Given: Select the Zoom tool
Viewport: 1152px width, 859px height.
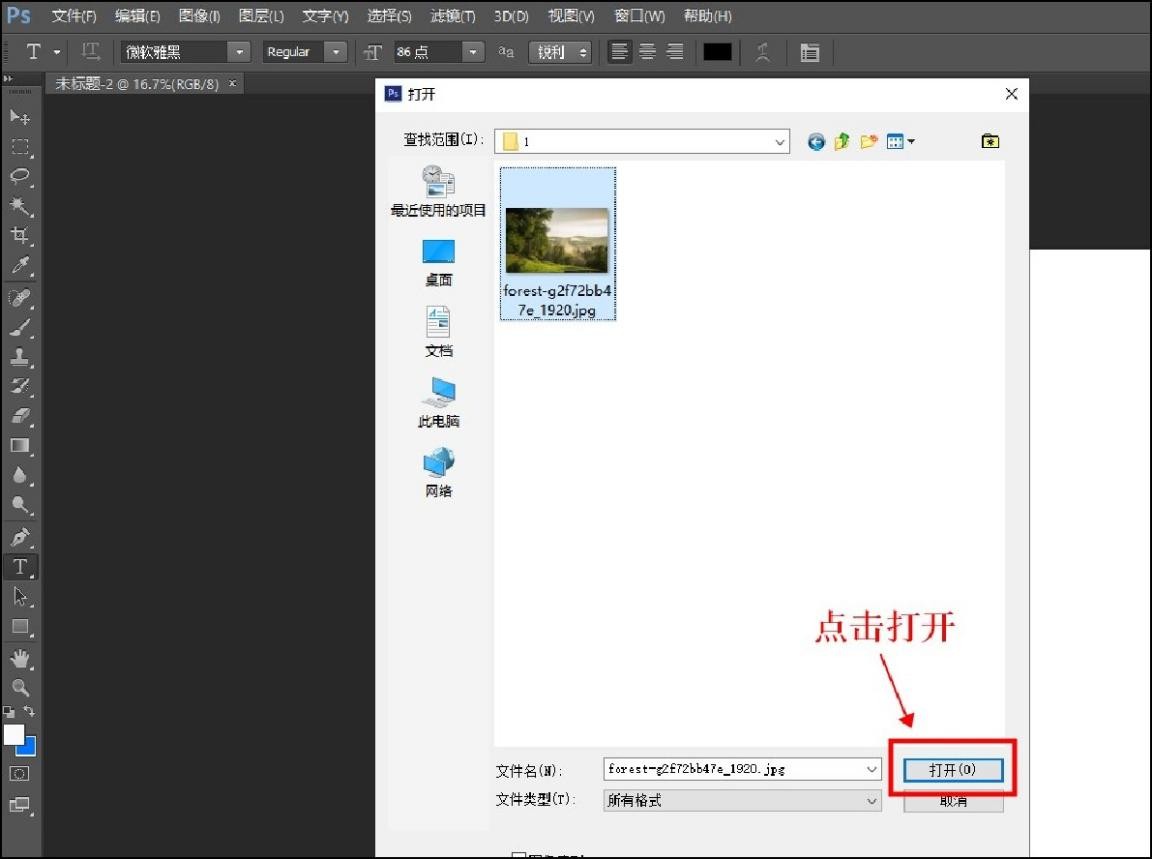Looking at the screenshot, I should click(x=21, y=687).
